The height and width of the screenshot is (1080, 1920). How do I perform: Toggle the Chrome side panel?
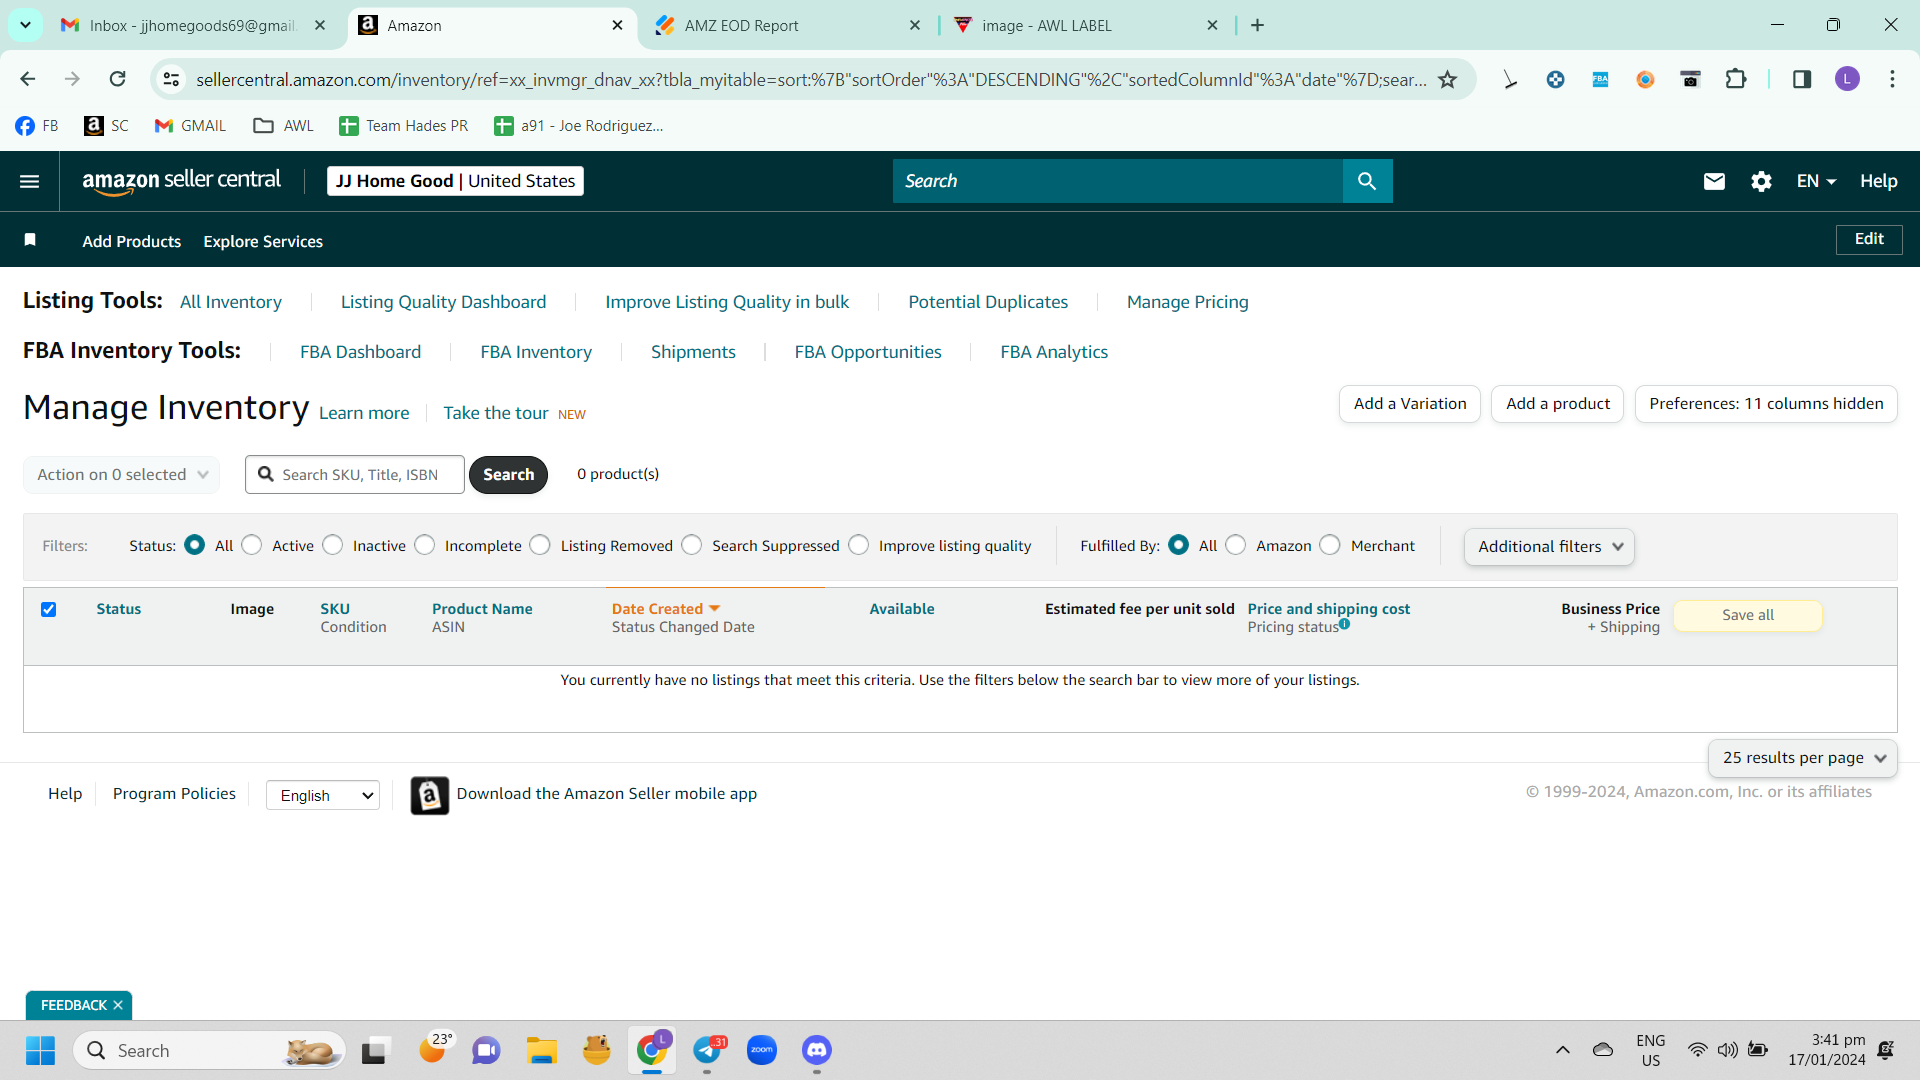[x=1802, y=79]
